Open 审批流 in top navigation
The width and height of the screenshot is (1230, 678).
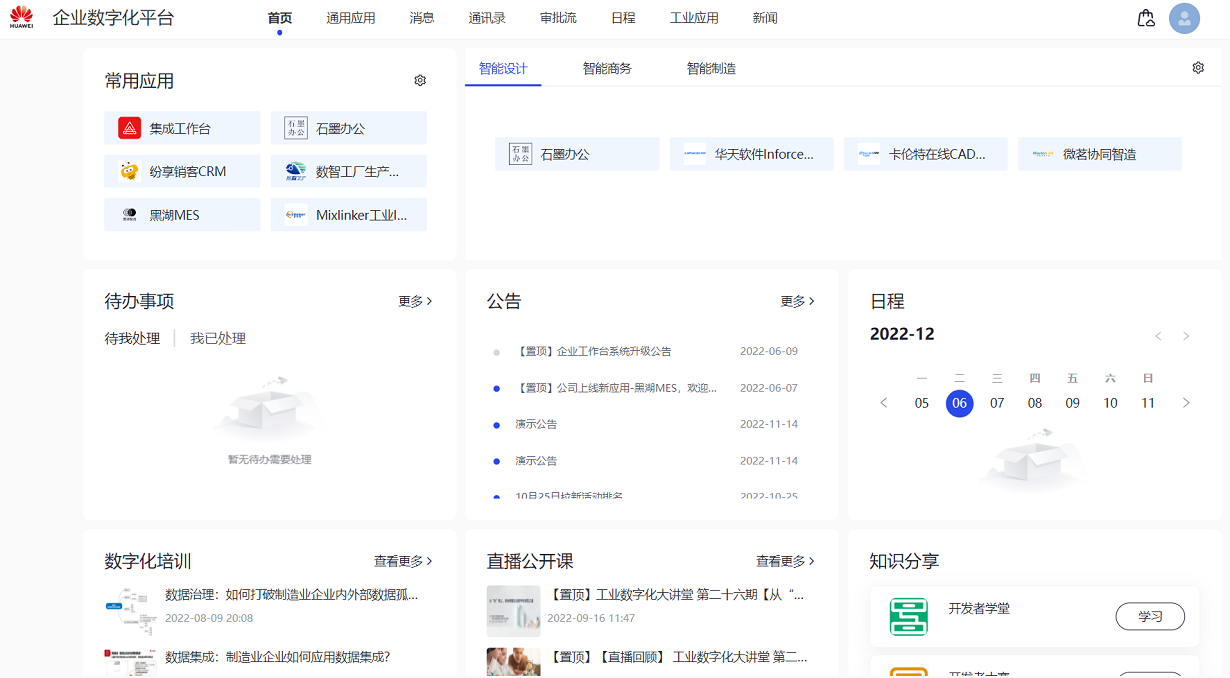558,18
